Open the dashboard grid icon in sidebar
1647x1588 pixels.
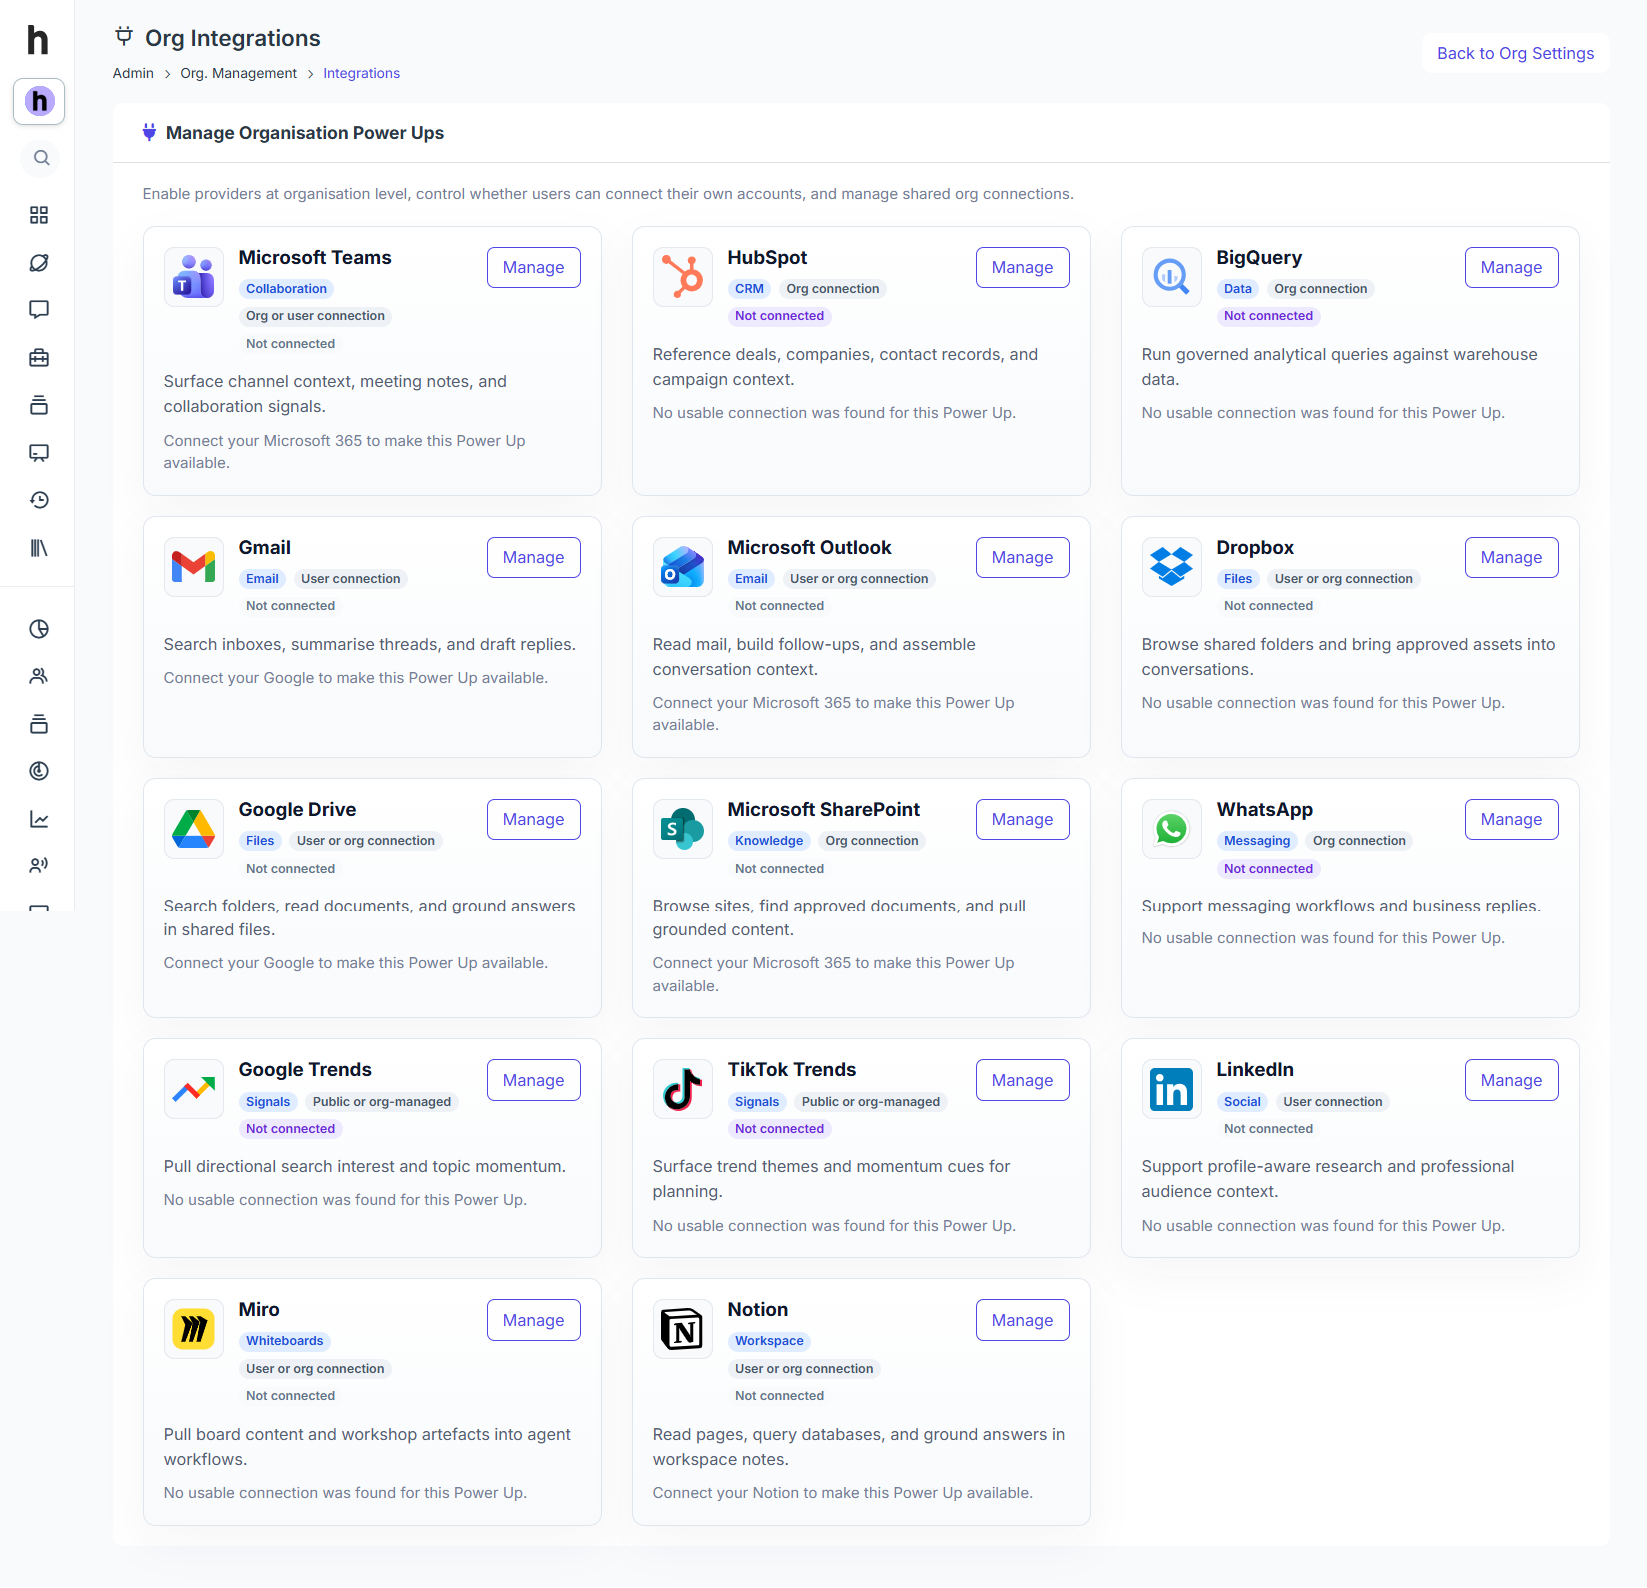pos(39,215)
